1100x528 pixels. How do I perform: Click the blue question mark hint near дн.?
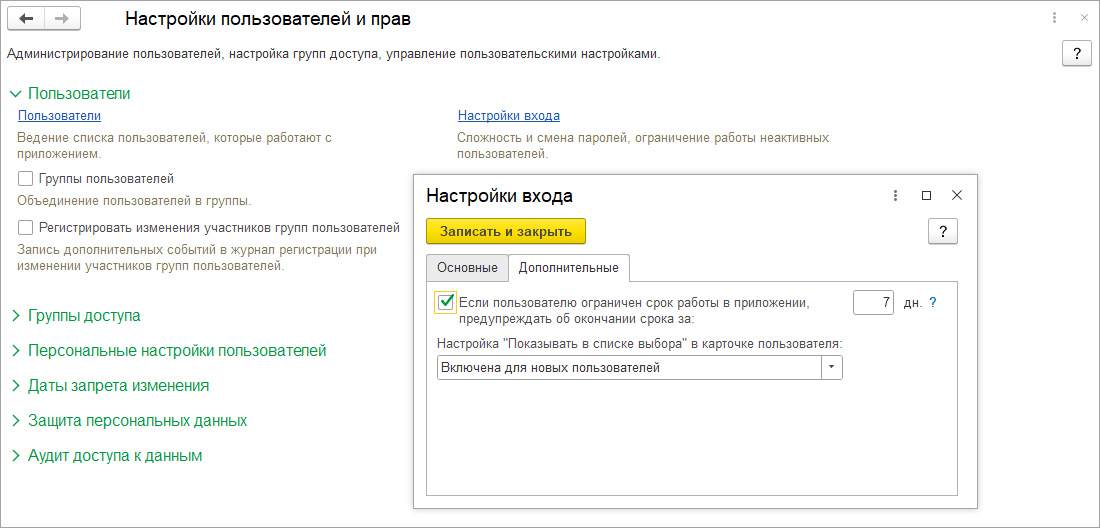coord(933,302)
